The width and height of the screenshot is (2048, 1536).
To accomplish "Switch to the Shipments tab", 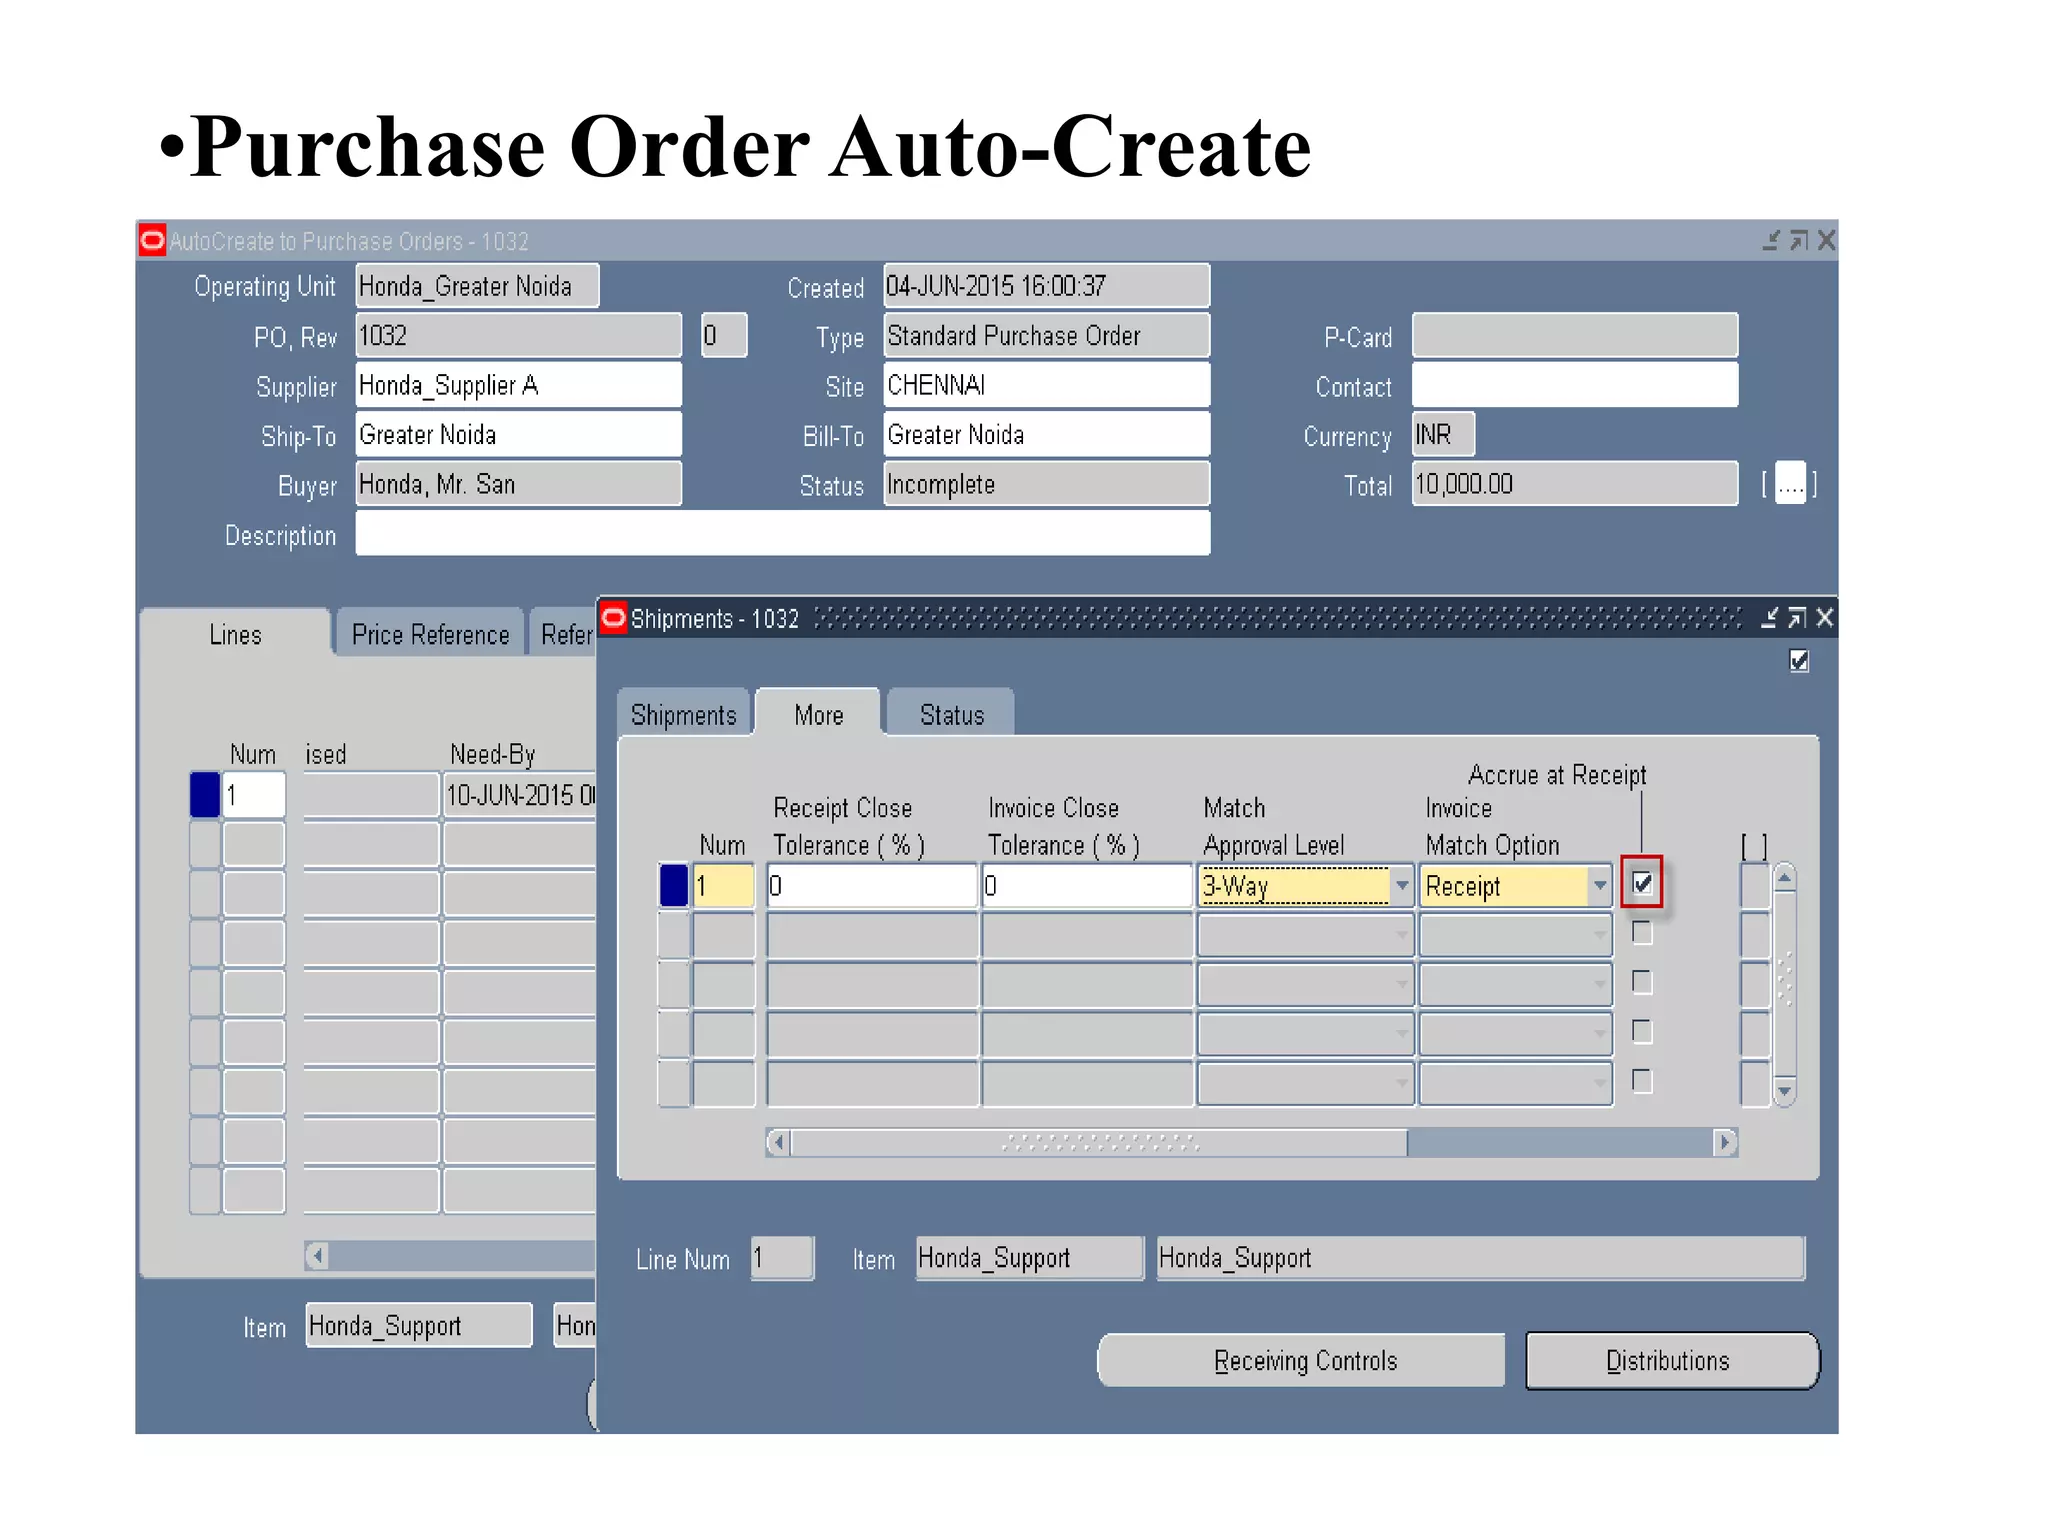I will click(684, 714).
